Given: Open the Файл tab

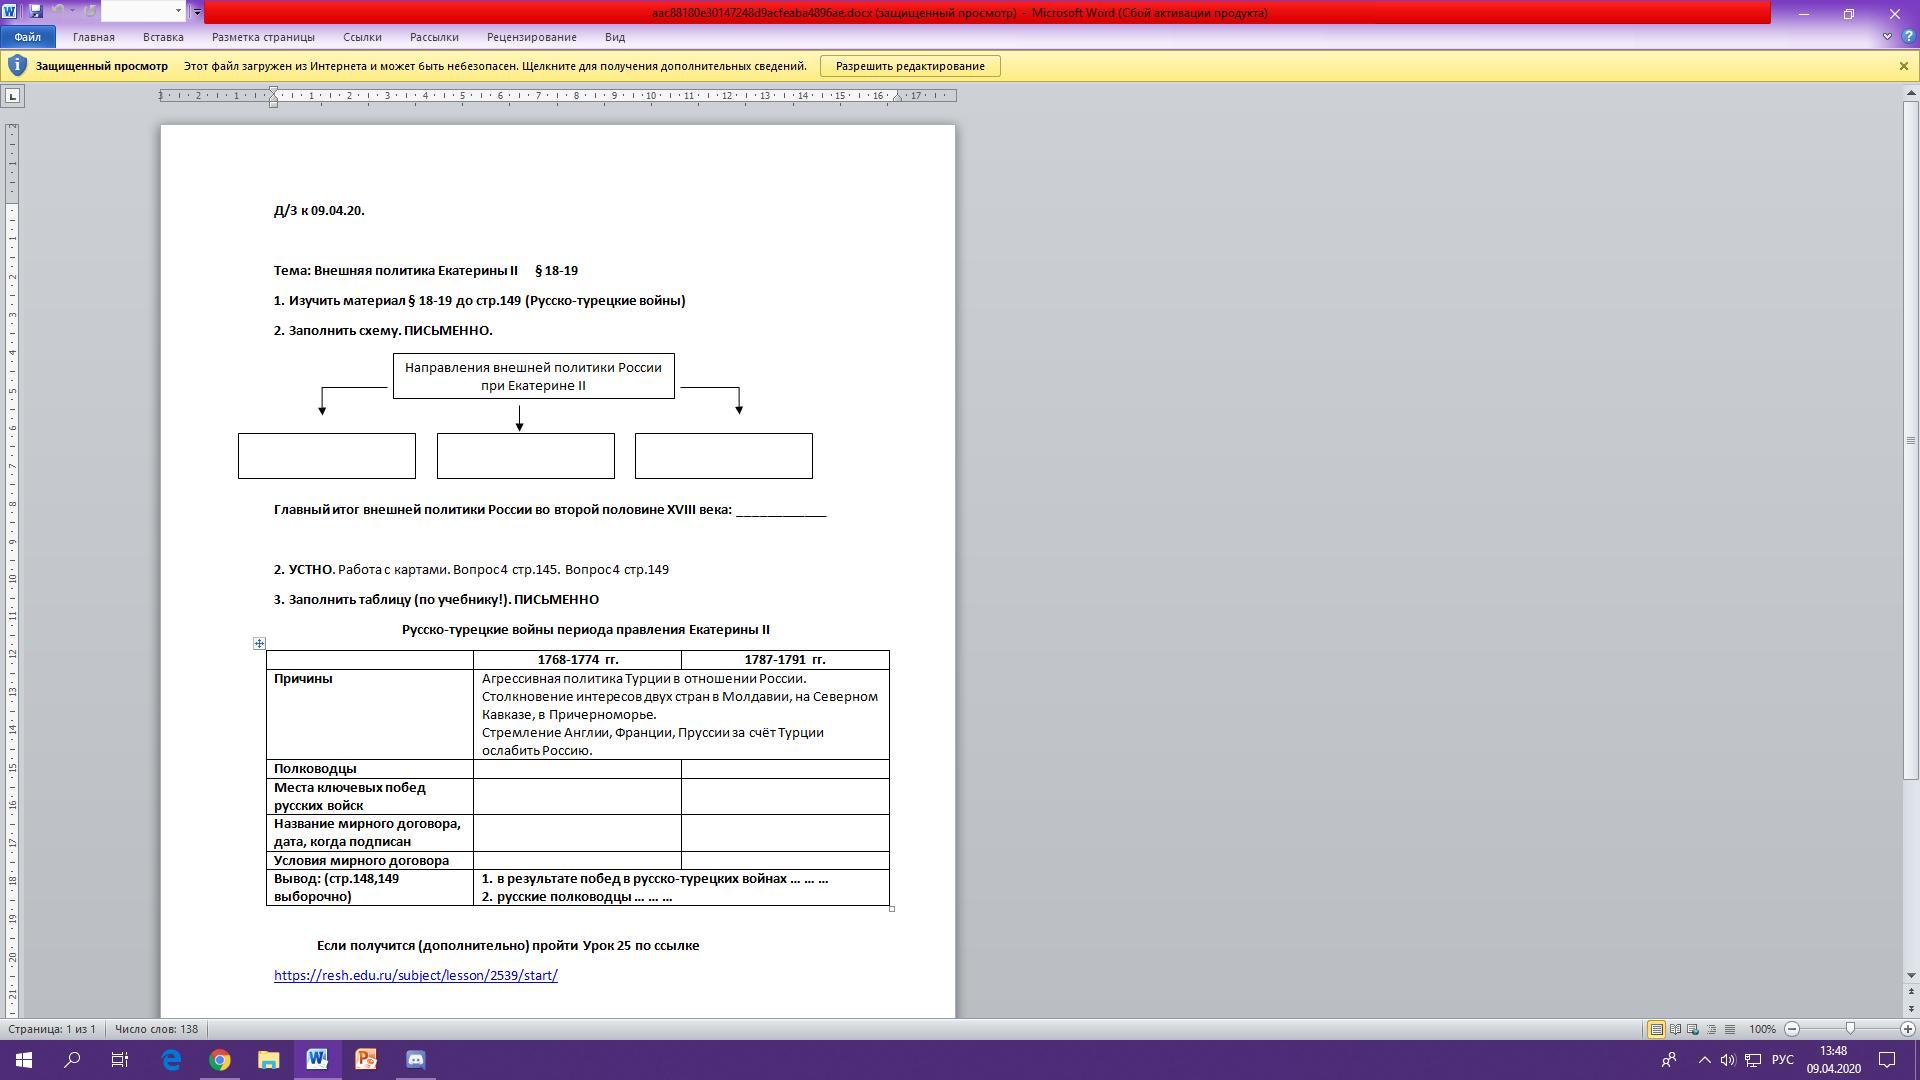Looking at the screenshot, I should click(x=27, y=37).
